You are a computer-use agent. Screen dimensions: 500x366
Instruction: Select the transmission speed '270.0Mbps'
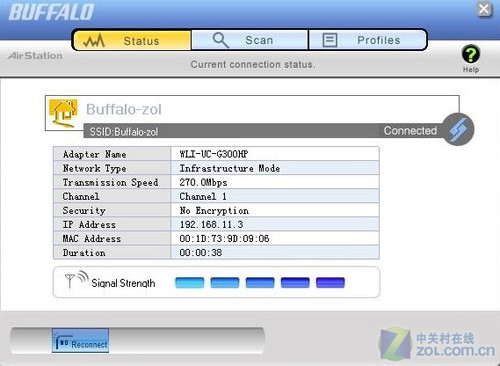(203, 182)
